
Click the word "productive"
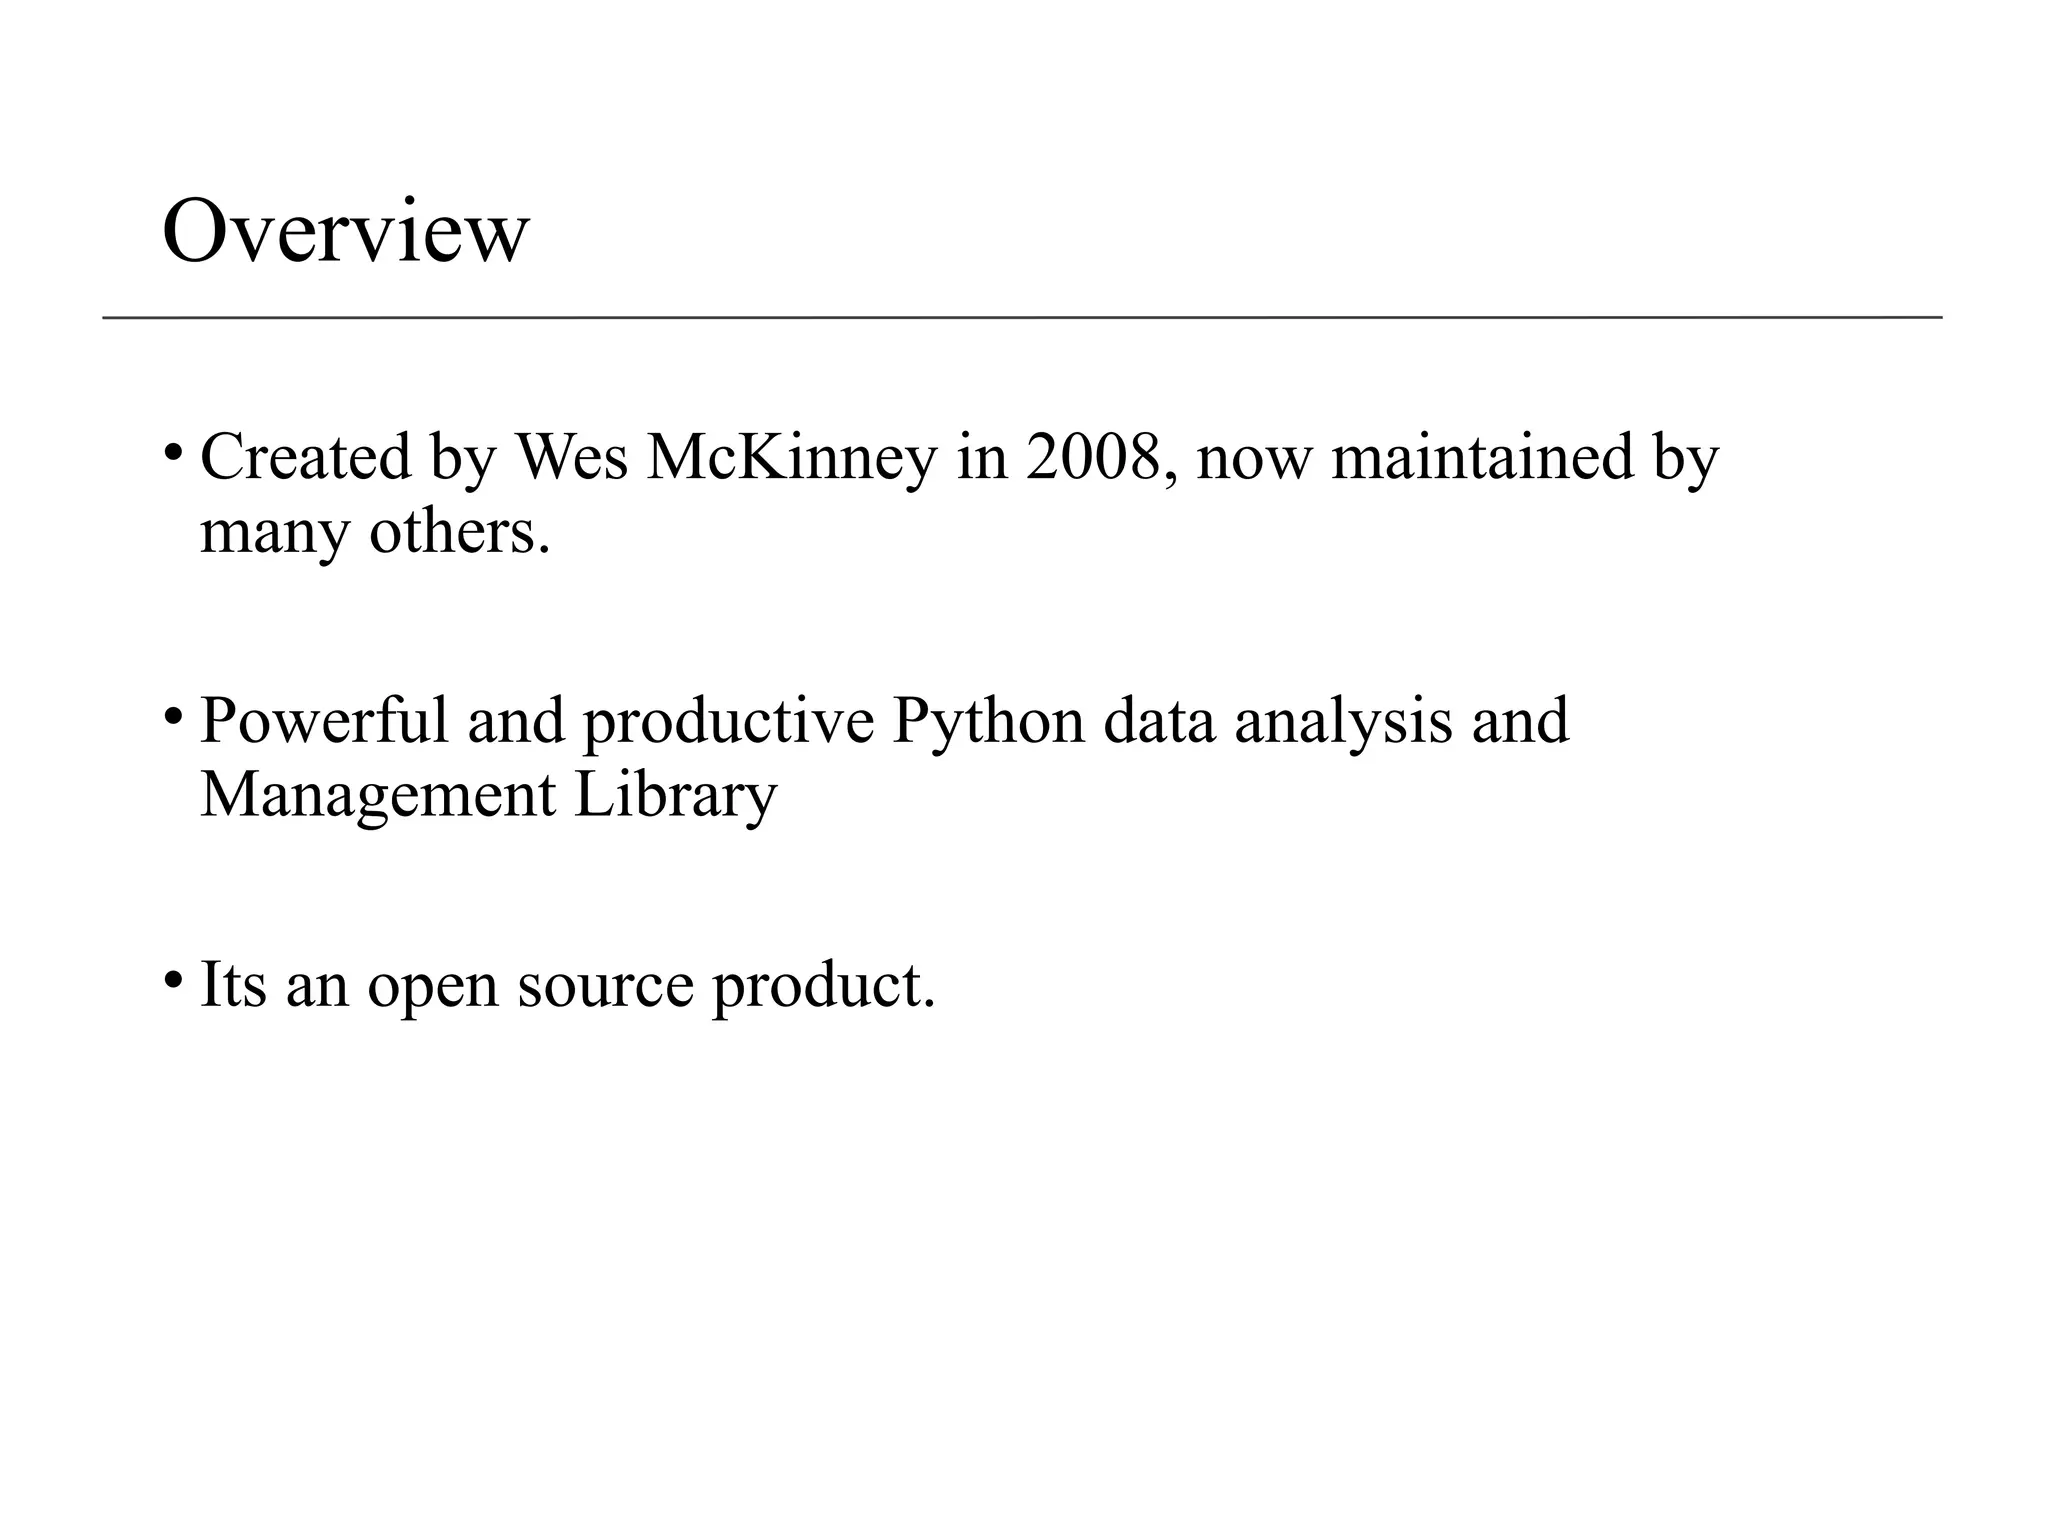(x=728, y=722)
